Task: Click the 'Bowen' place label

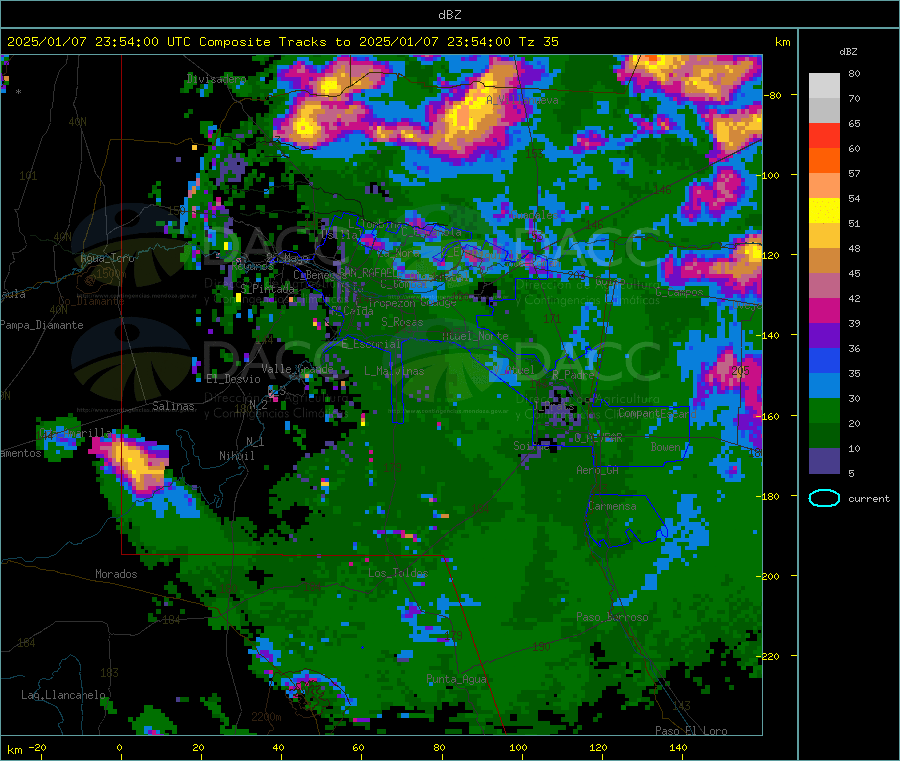Action: click(x=665, y=447)
